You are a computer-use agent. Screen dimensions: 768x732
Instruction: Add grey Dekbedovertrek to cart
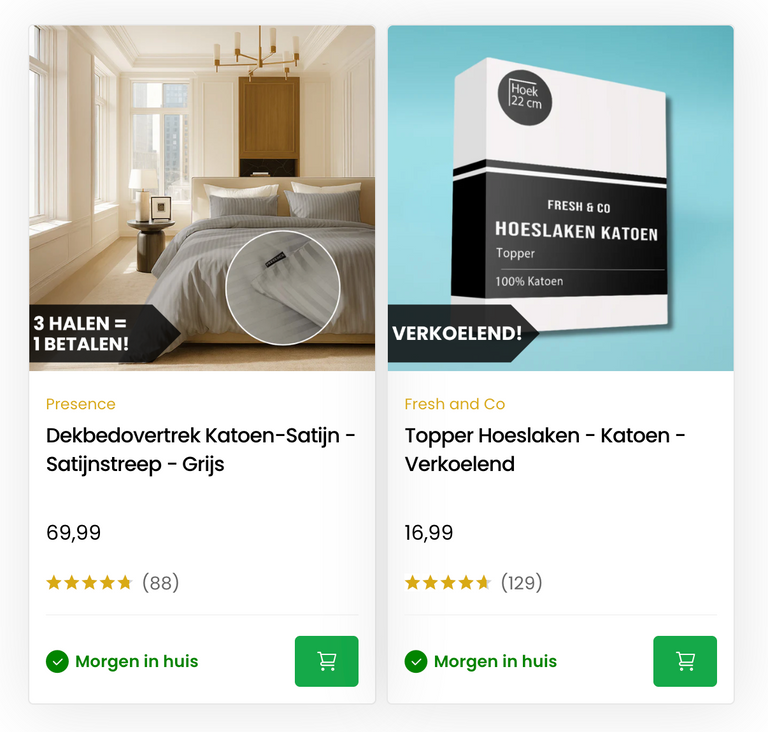coord(326,661)
